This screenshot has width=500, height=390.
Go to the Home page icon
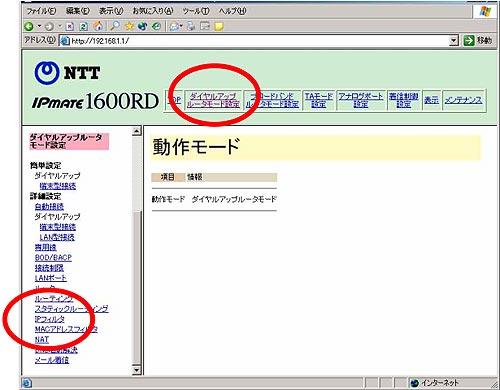[98, 26]
